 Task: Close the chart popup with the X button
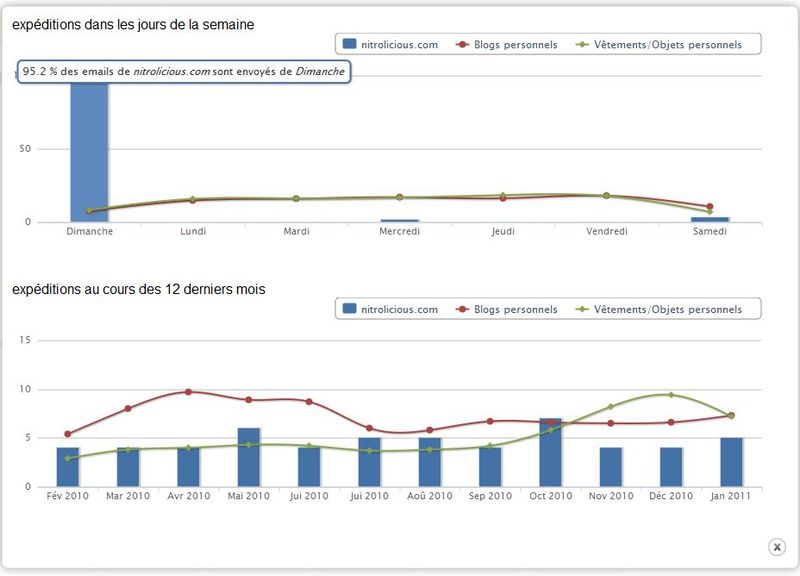tap(777, 547)
